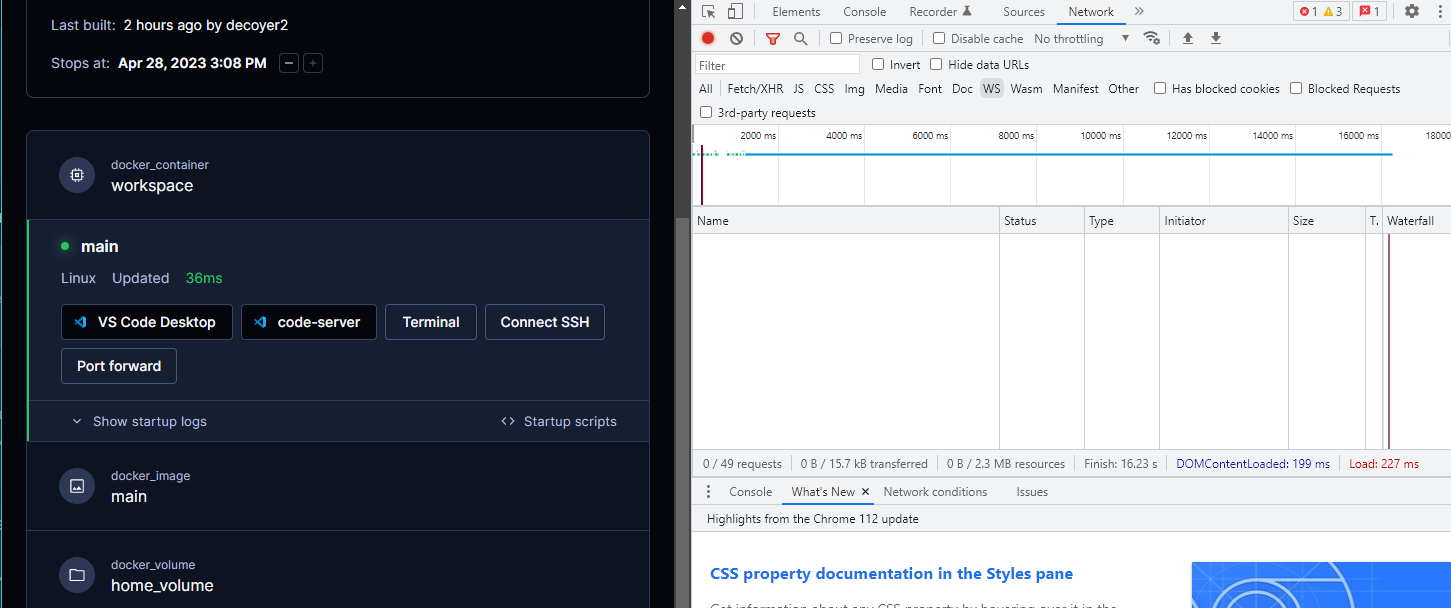Viewport: 1451px width, 608px height.
Task: Click Port forward button
Action: [x=119, y=366]
